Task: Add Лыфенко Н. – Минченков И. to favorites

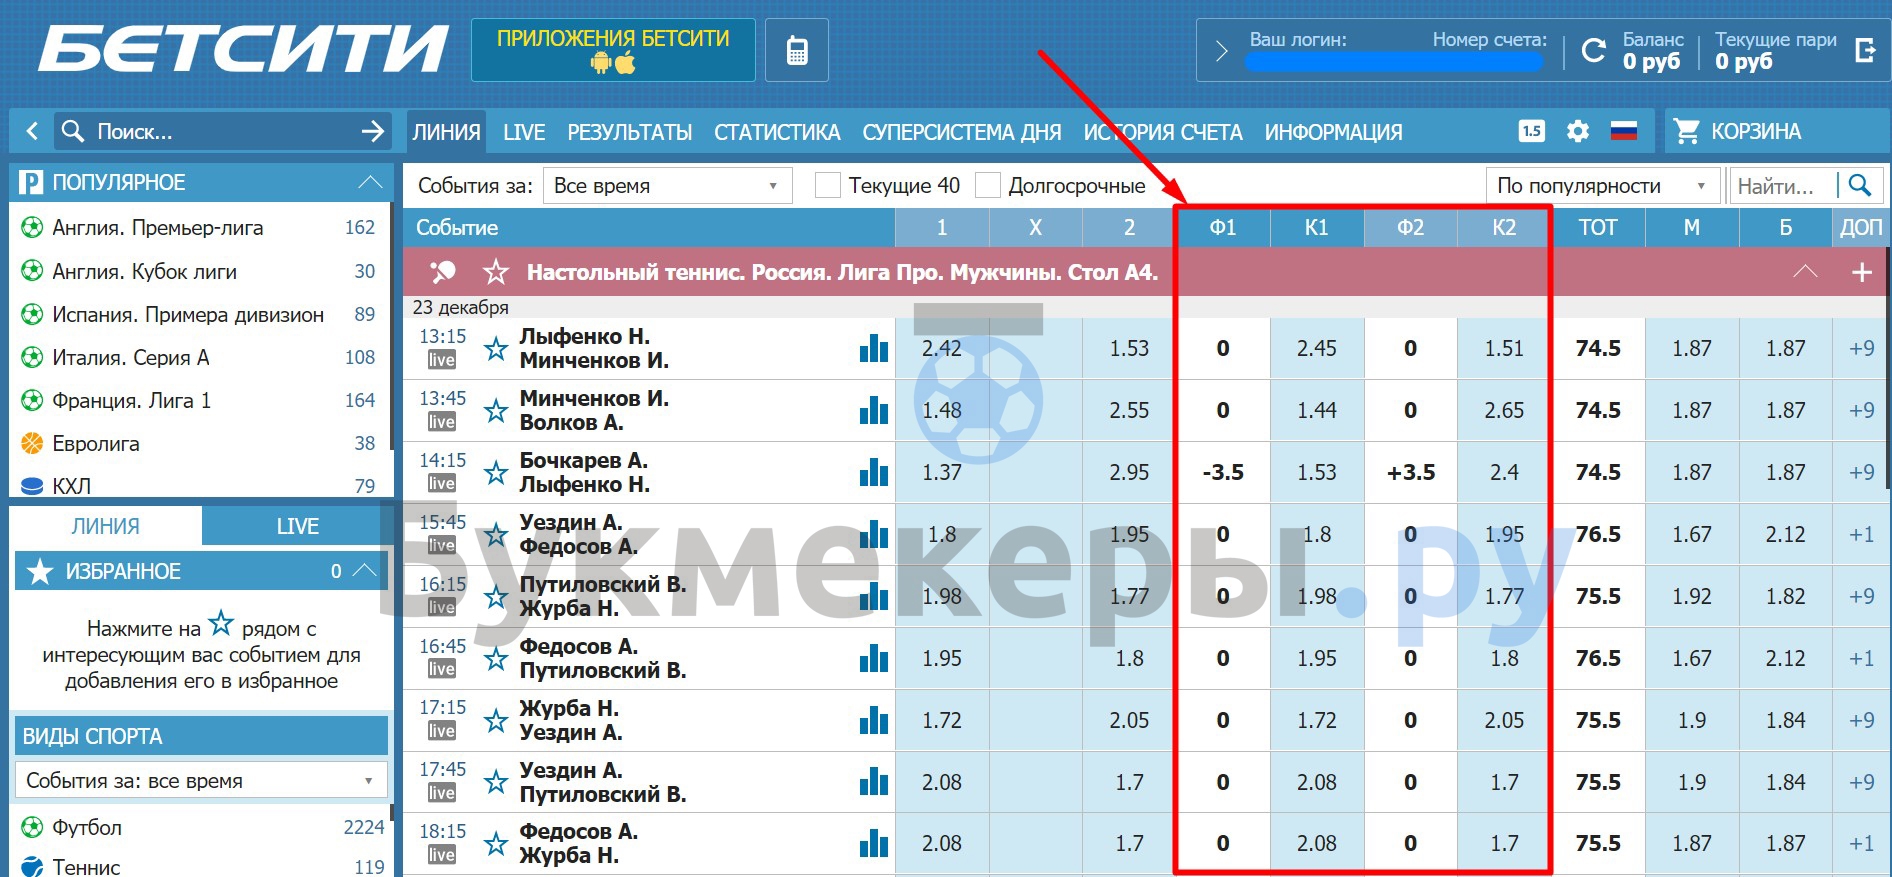Action: point(496,349)
